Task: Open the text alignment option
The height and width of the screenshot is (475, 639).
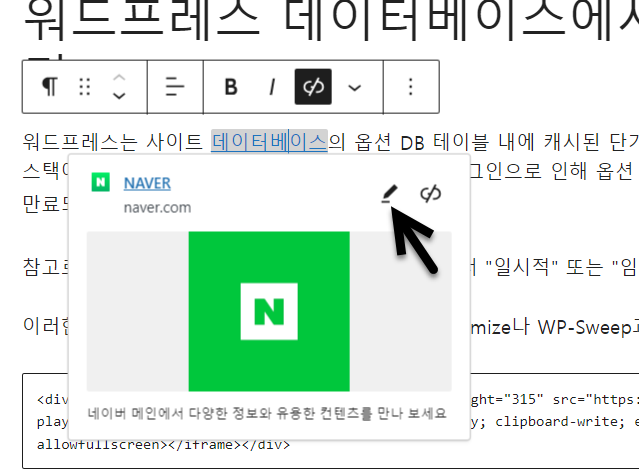Action: click(175, 87)
